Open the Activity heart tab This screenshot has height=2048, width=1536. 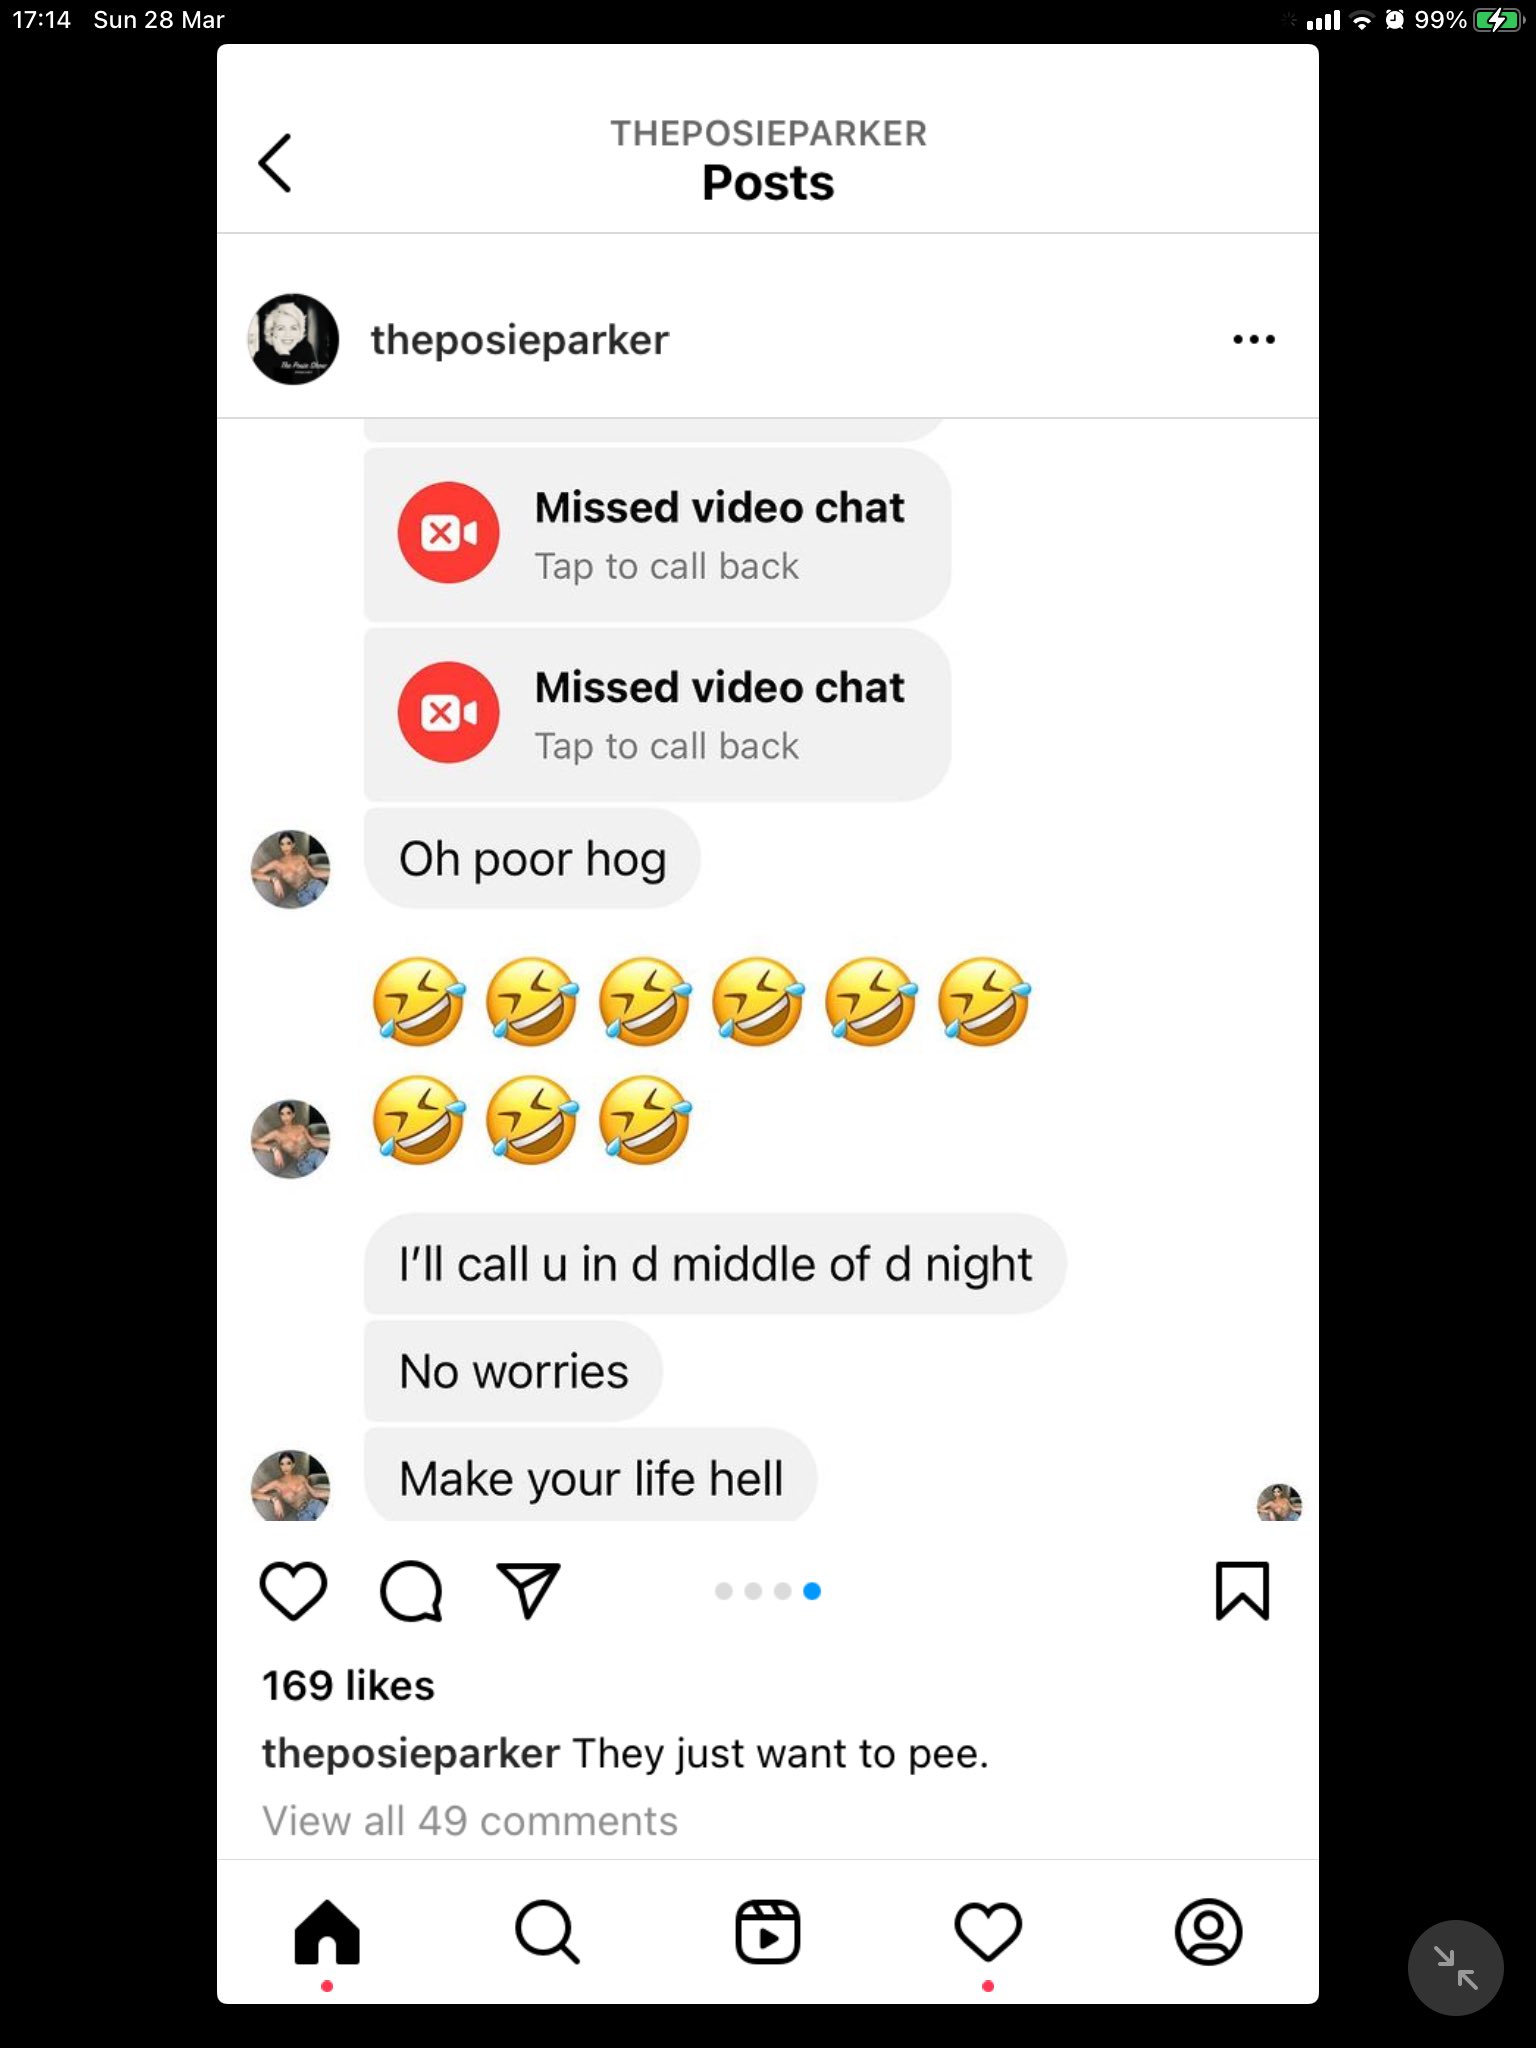tap(988, 1932)
